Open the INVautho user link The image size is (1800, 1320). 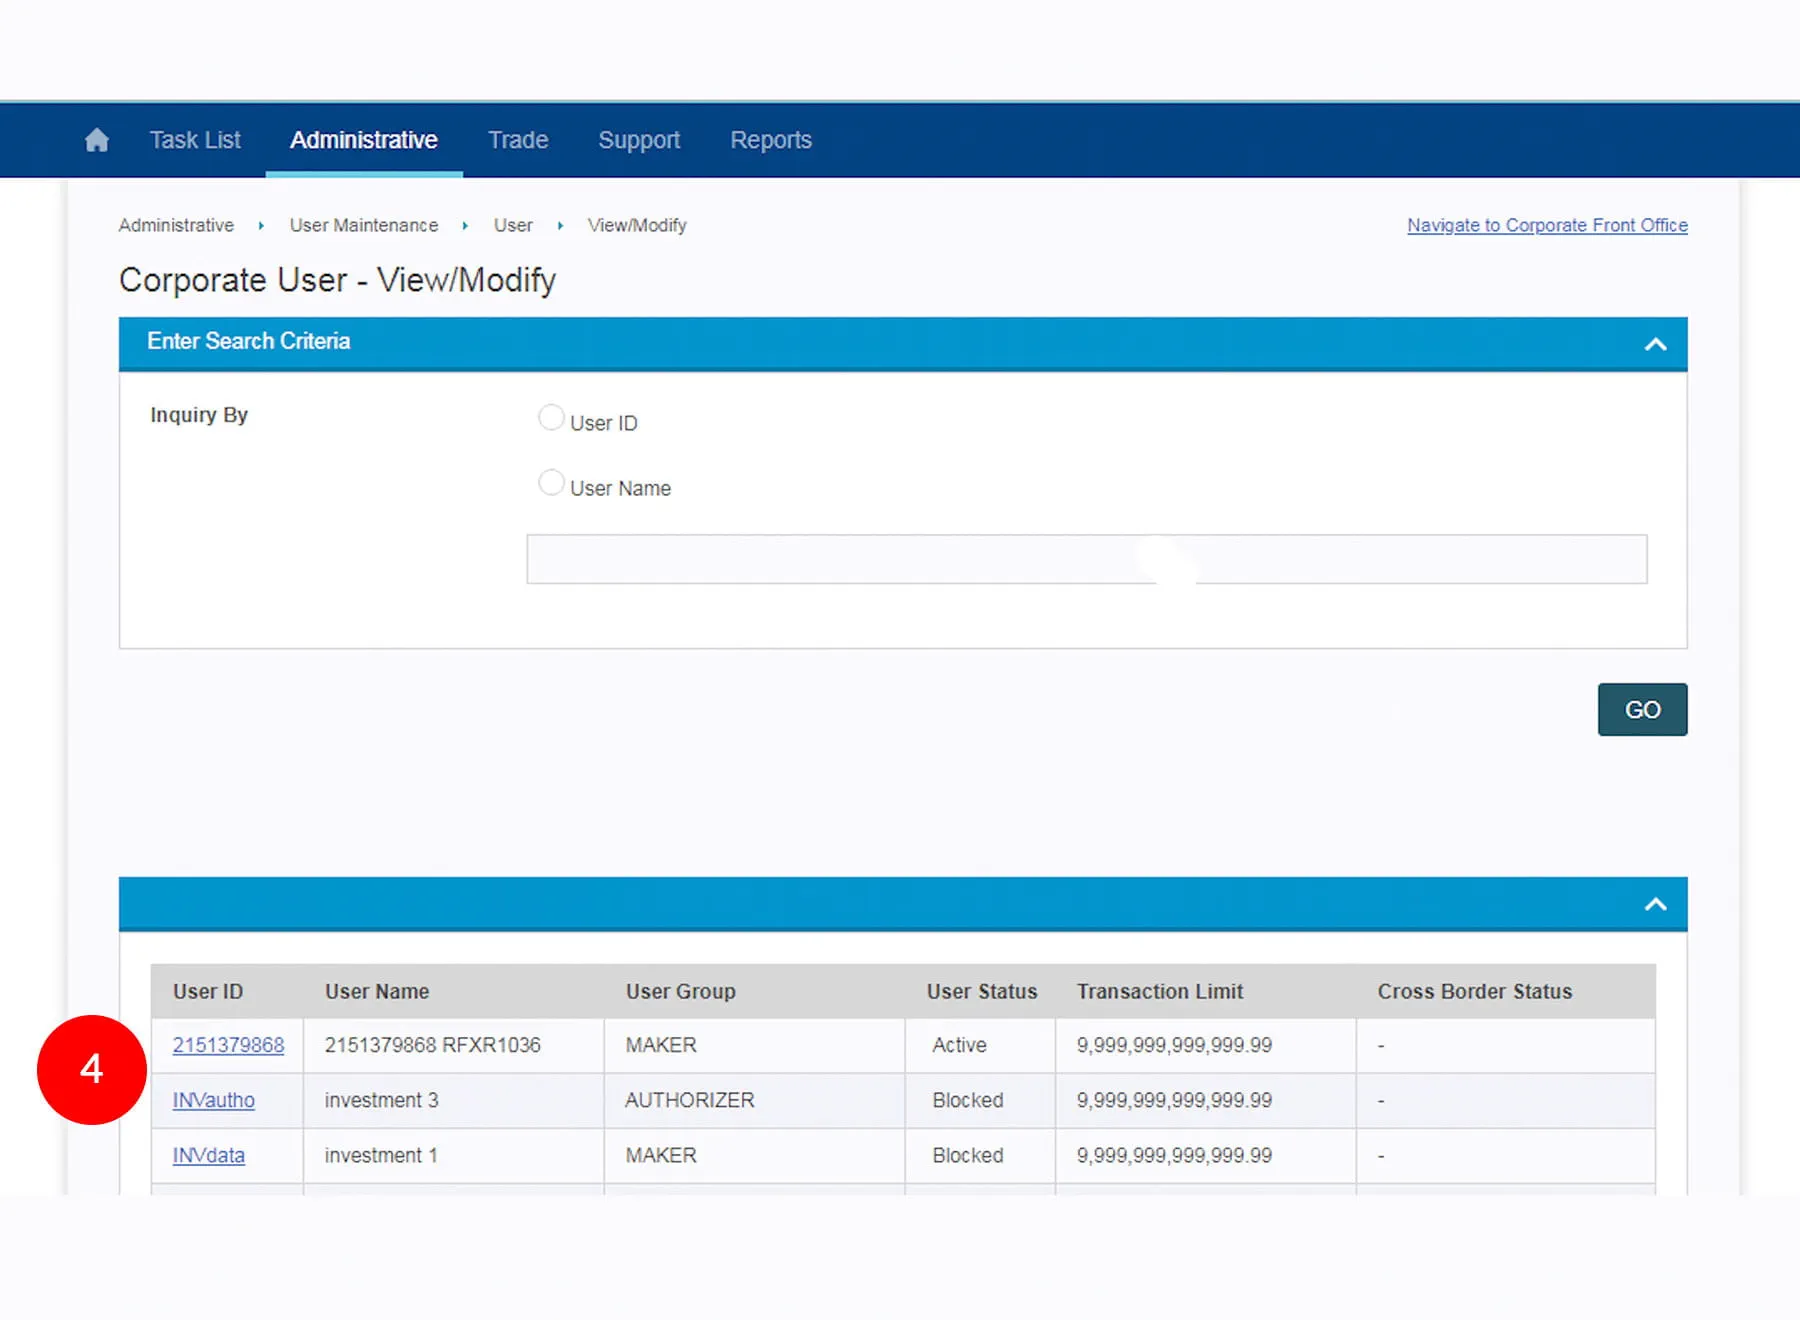pyautogui.click(x=213, y=1100)
